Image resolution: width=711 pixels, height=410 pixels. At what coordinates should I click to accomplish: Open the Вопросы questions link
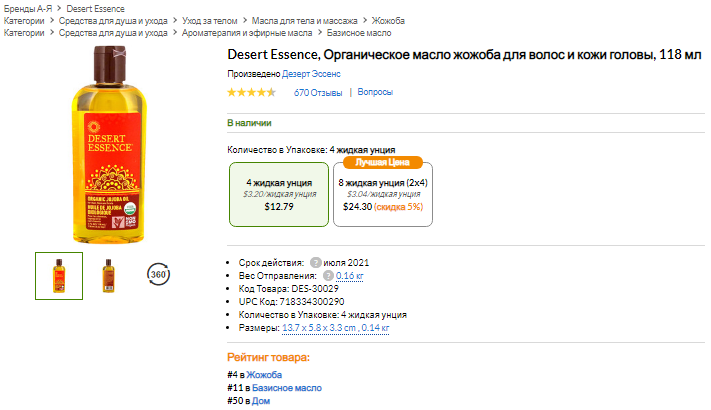point(375,92)
